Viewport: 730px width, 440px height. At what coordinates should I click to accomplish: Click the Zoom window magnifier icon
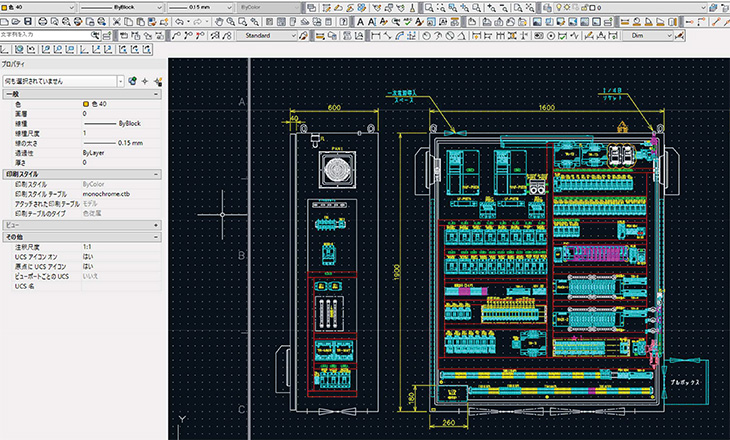point(428,8)
